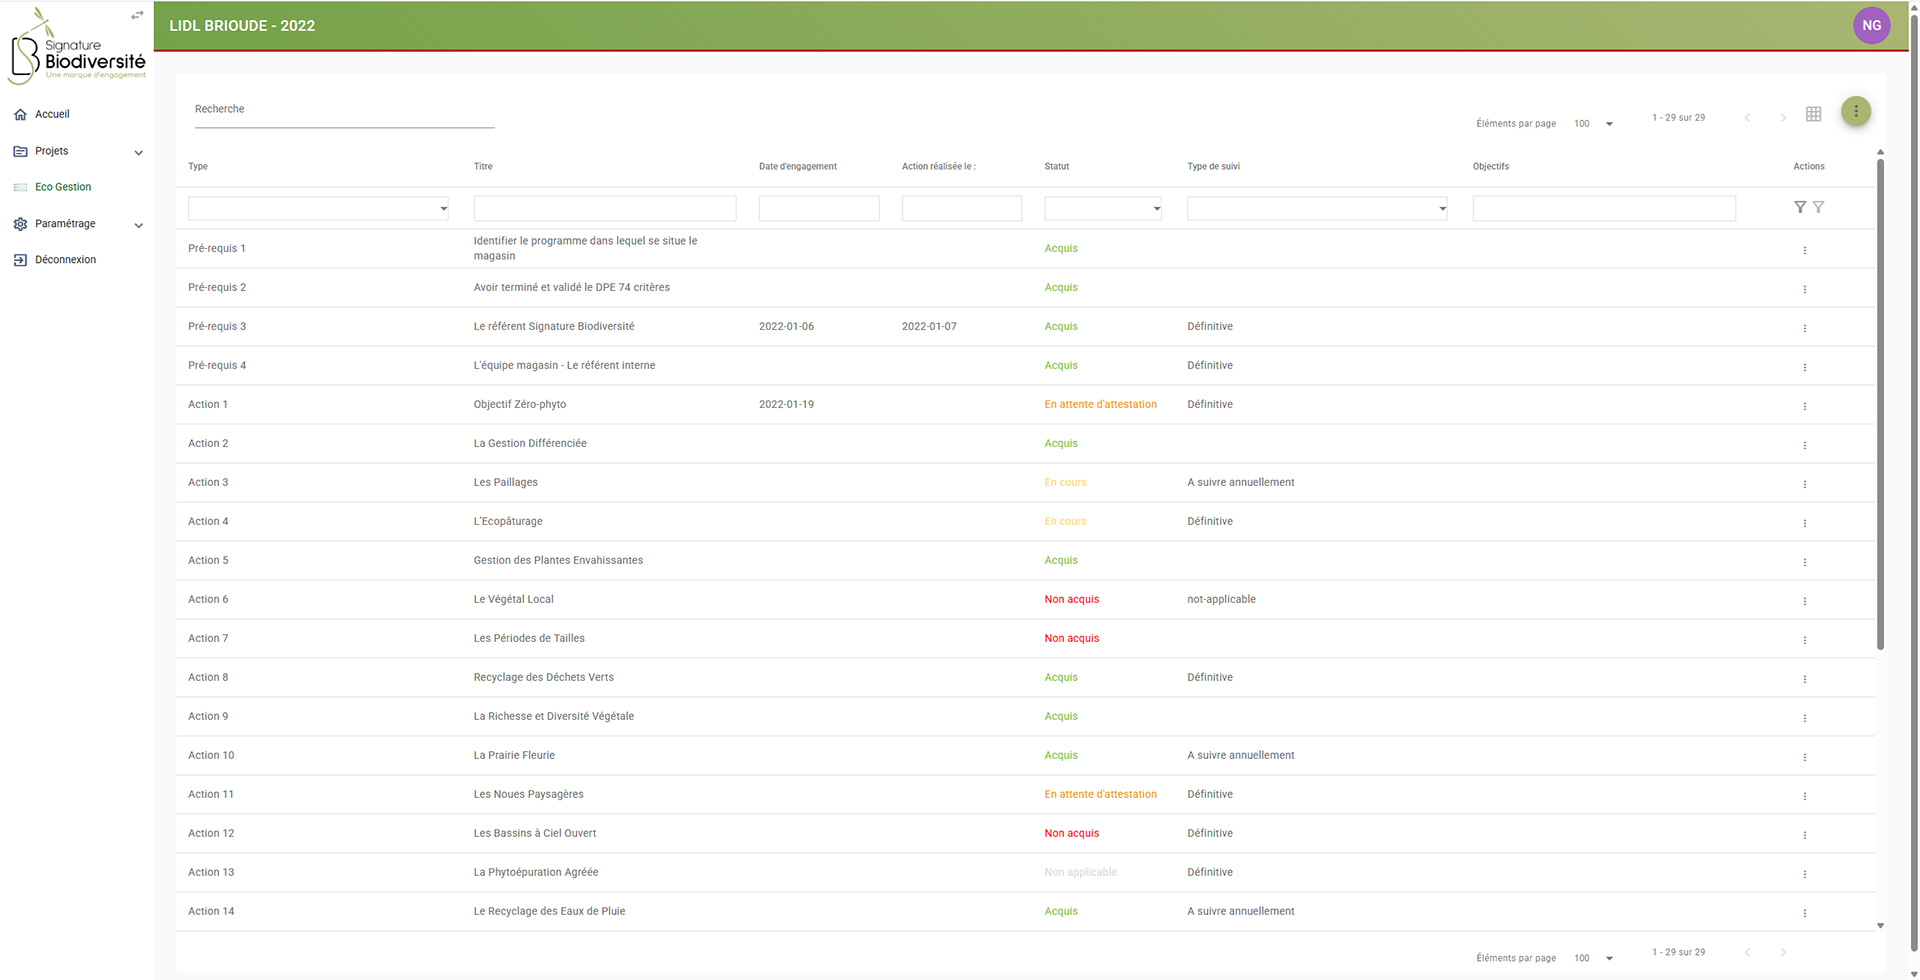
Task: Click Déconnexion to log out
Action: tap(65, 260)
